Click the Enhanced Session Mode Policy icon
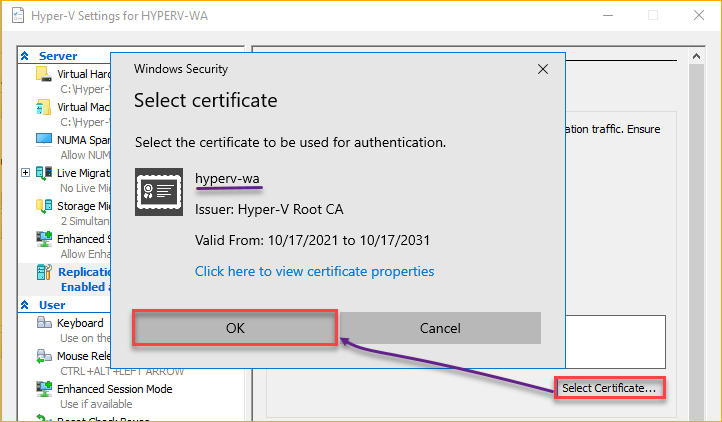This screenshot has width=722, height=422. pyautogui.click(x=44, y=239)
